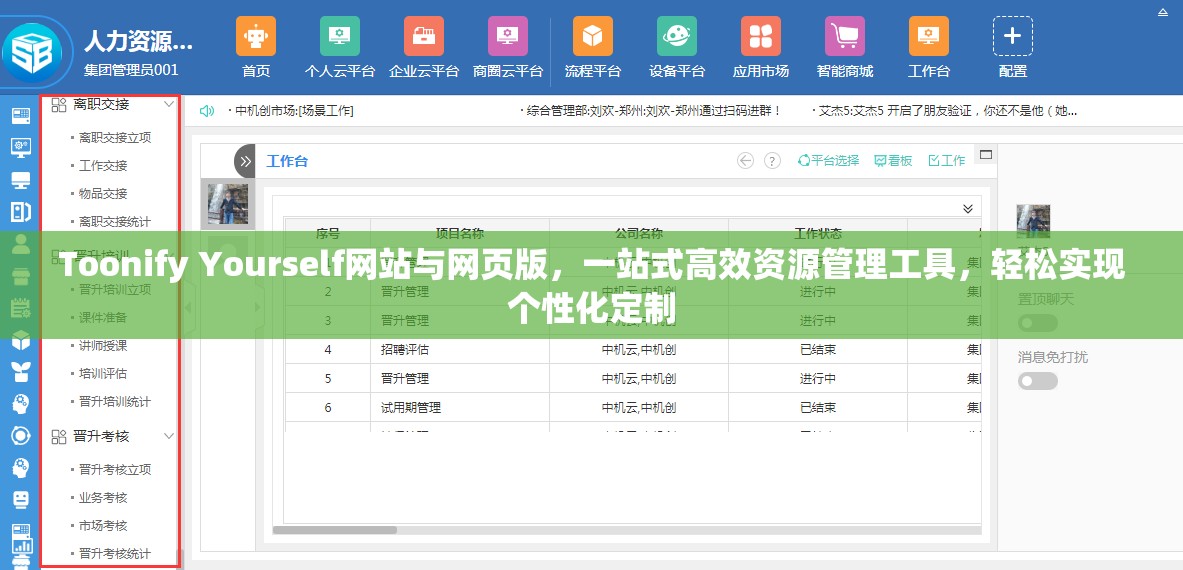
Task: Click 进行中 status in row 5
Action: (x=818, y=378)
